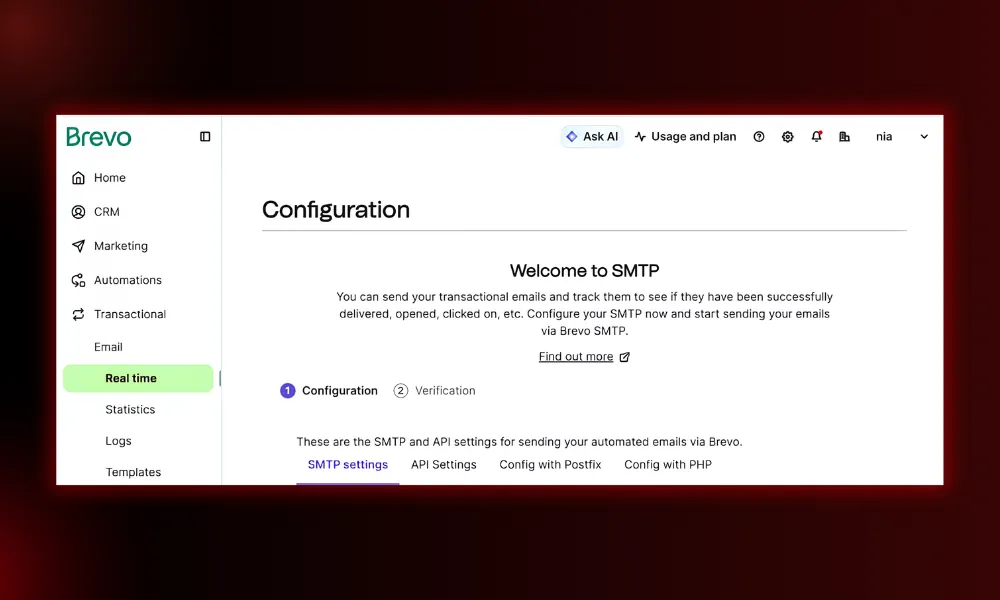Select step 2 Verification
This screenshot has height=600, width=1000.
(434, 391)
